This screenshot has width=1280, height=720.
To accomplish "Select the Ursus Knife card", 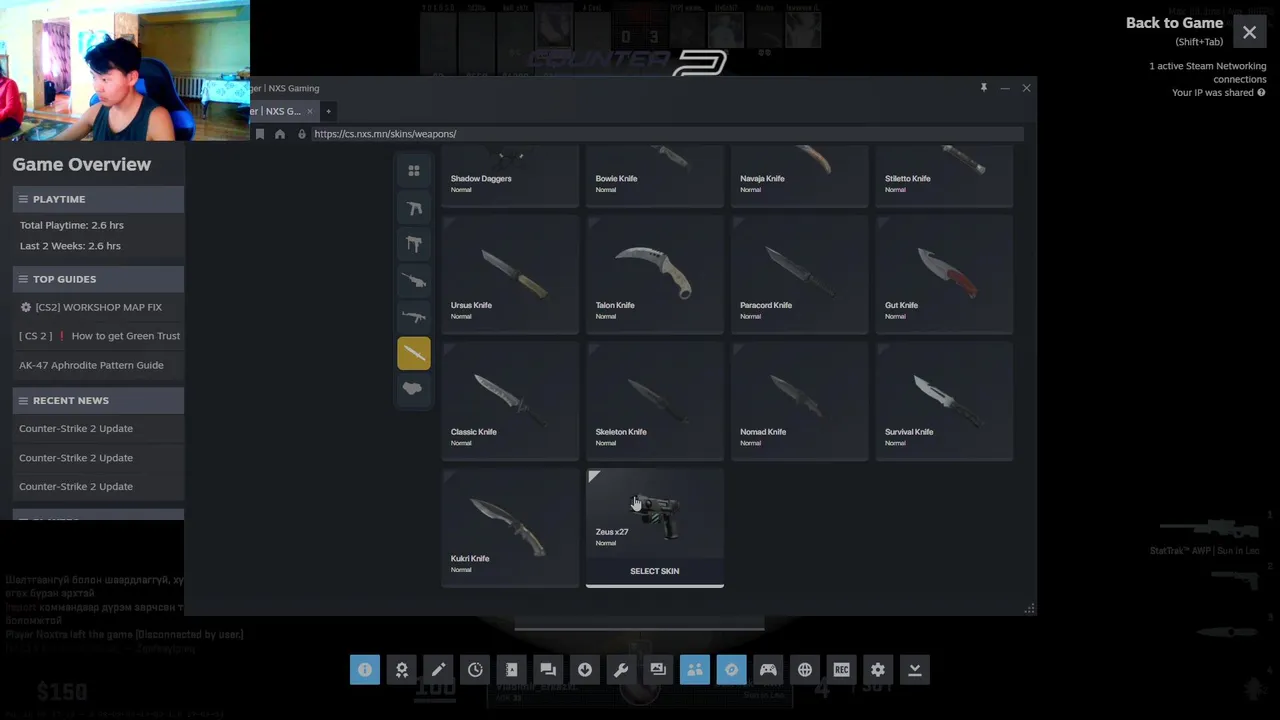I will point(510,274).
